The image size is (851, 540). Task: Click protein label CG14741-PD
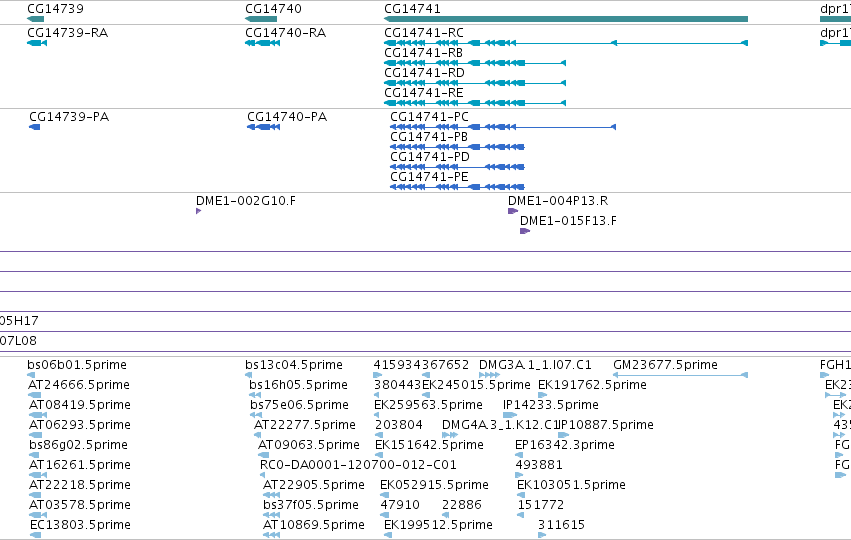click(x=430, y=157)
